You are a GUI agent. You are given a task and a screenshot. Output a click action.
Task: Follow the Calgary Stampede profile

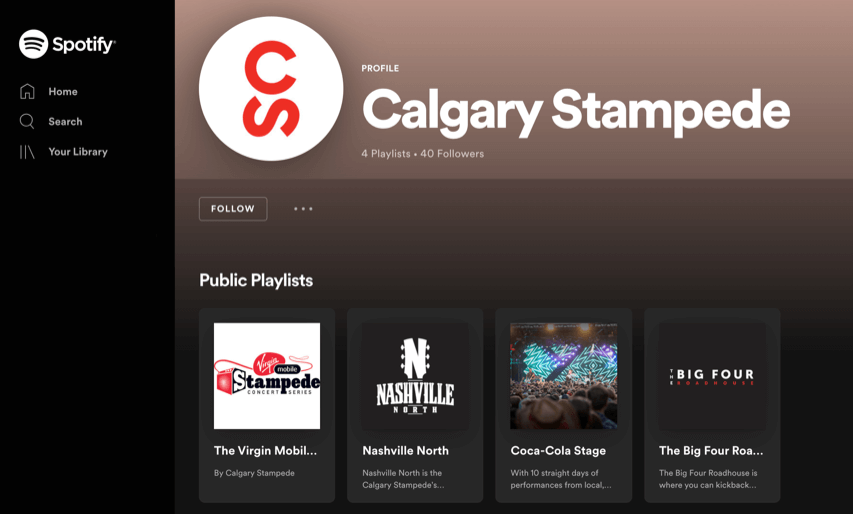[x=233, y=209]
